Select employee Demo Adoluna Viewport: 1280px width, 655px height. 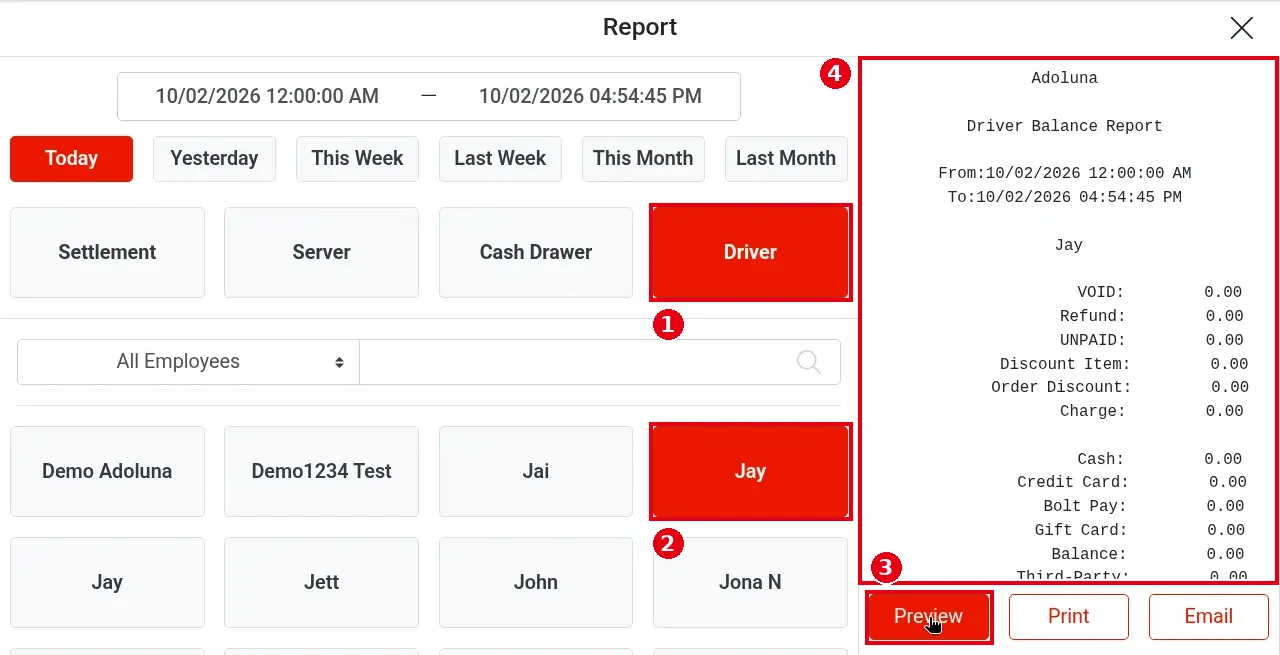[107, 471]
